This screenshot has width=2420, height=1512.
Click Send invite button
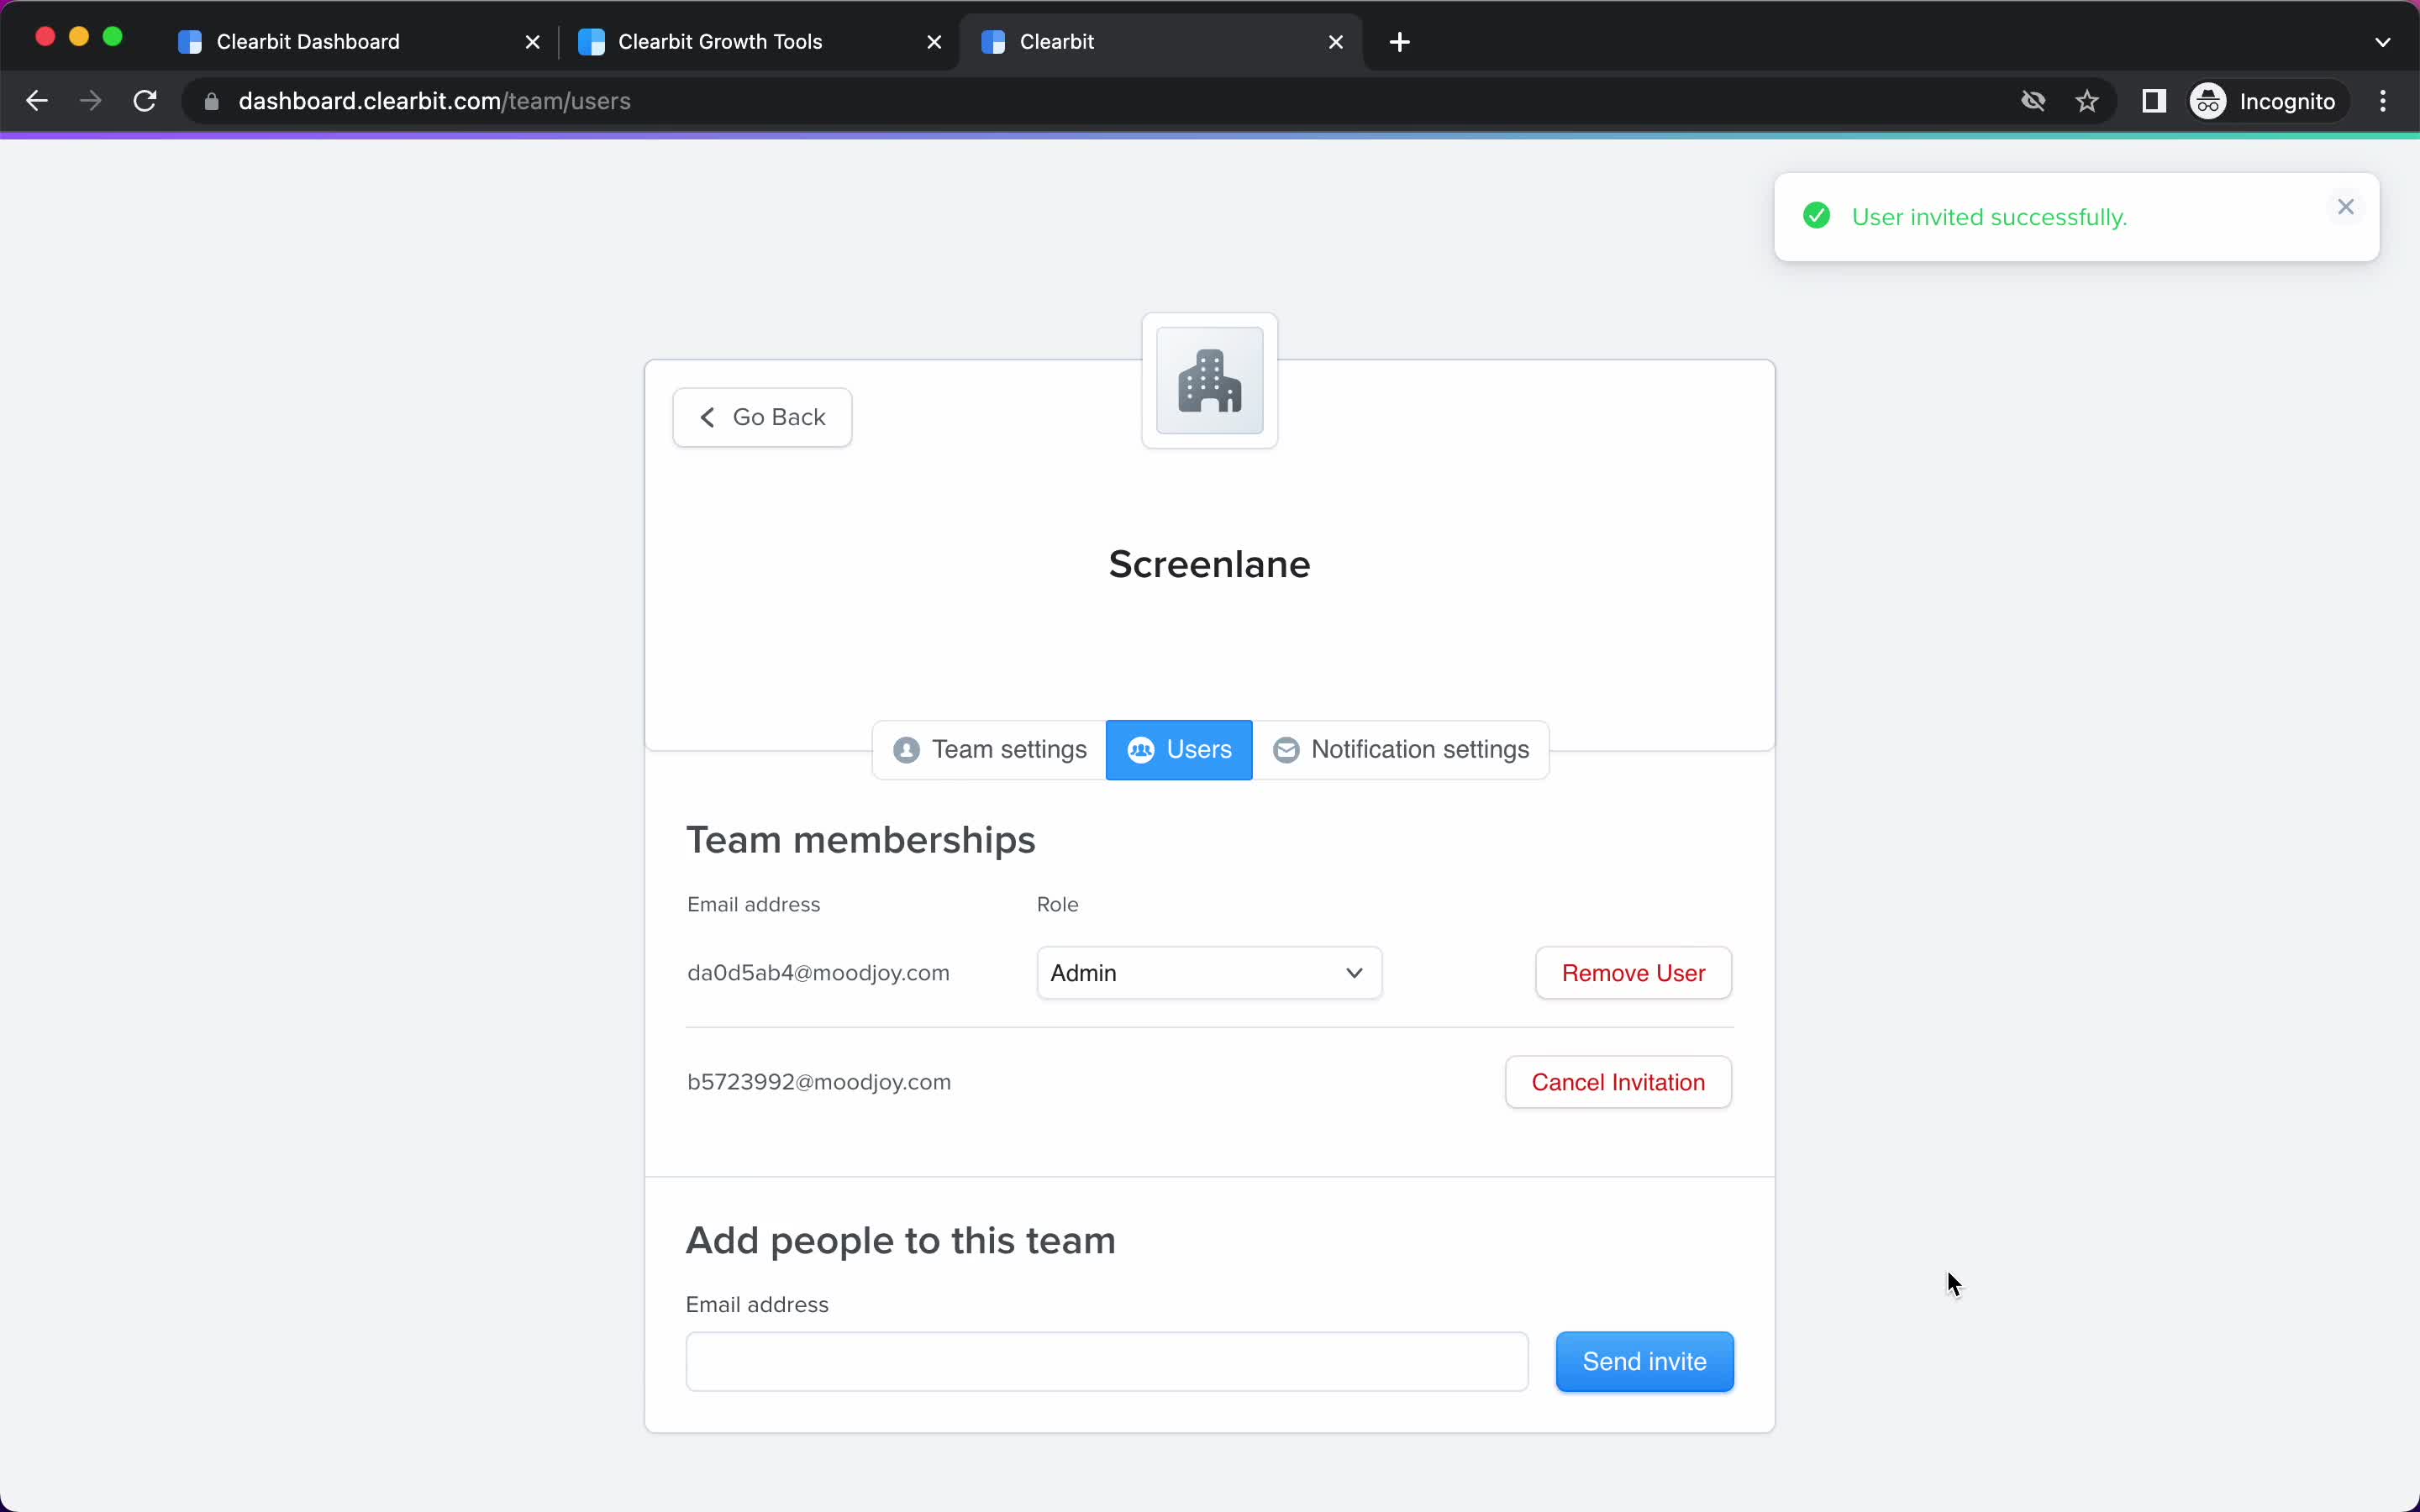[x=1644, y=1361]
